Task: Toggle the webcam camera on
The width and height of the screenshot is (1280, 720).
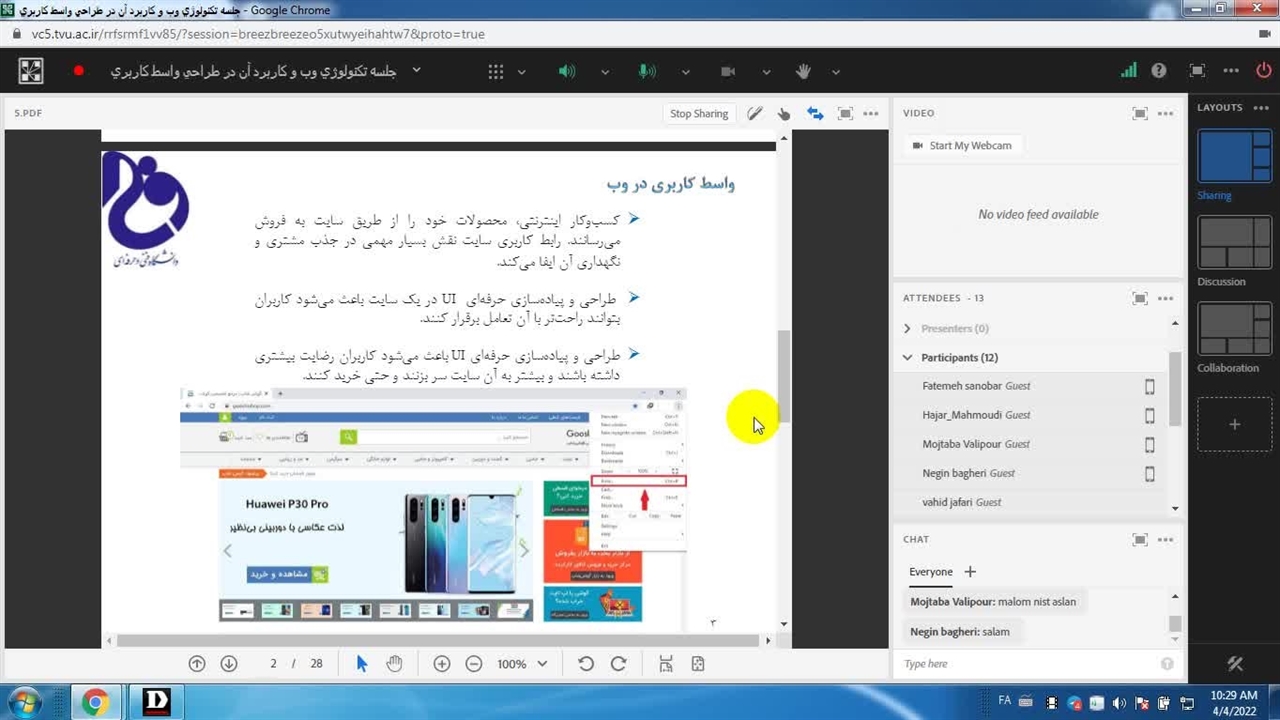Action: coord(728,72)
